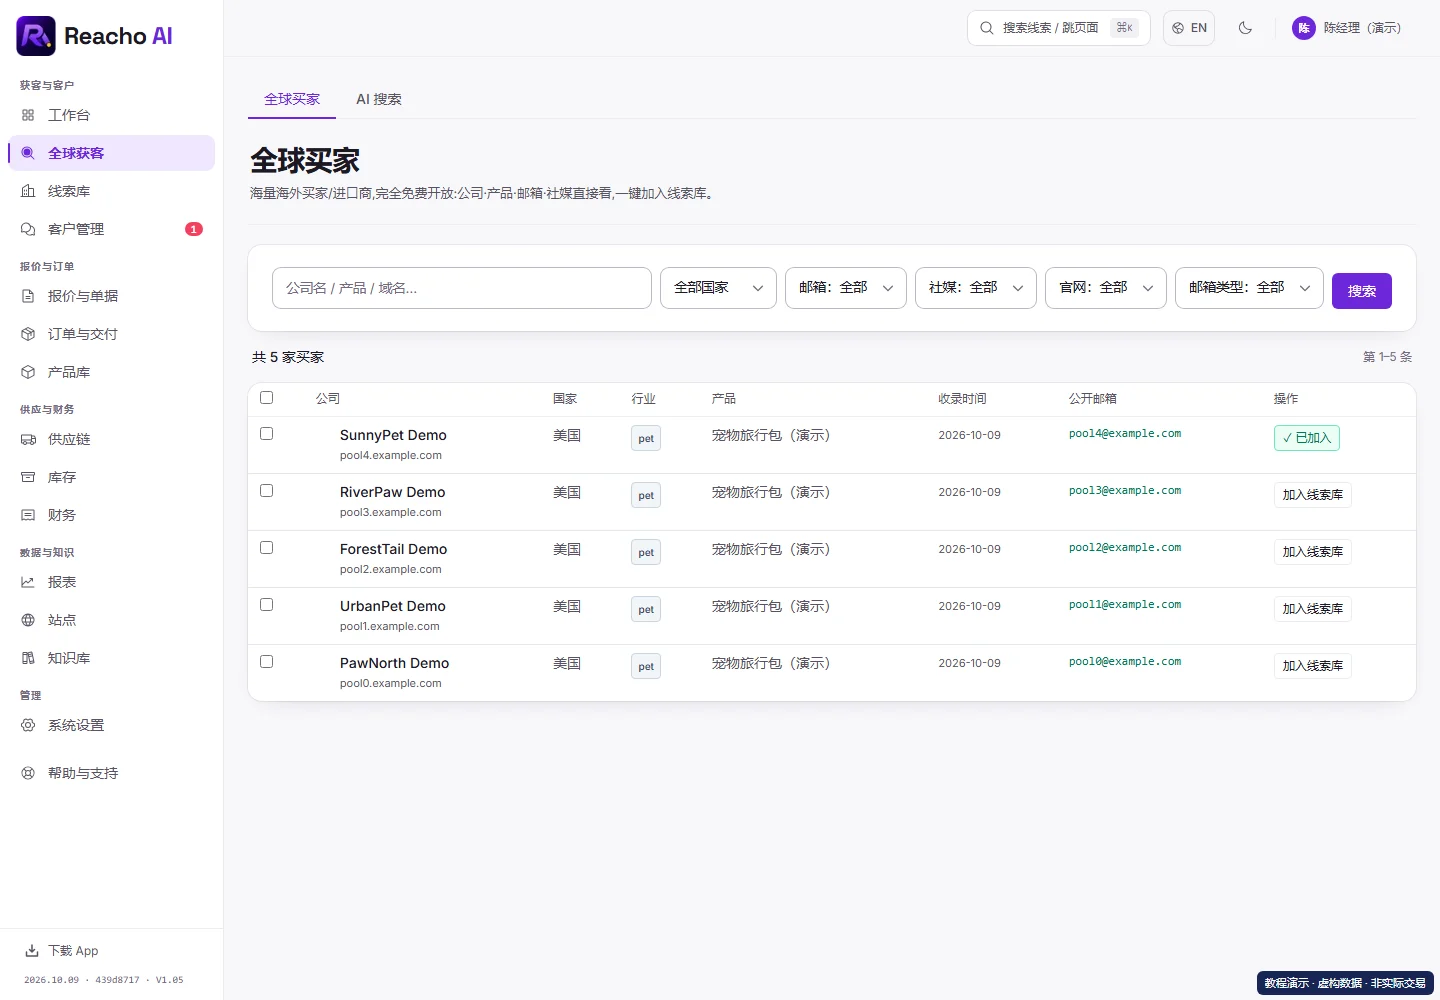Screen dimensions: 1440x1000
Task: Click the 知识库 book icon
Action: 28,658
